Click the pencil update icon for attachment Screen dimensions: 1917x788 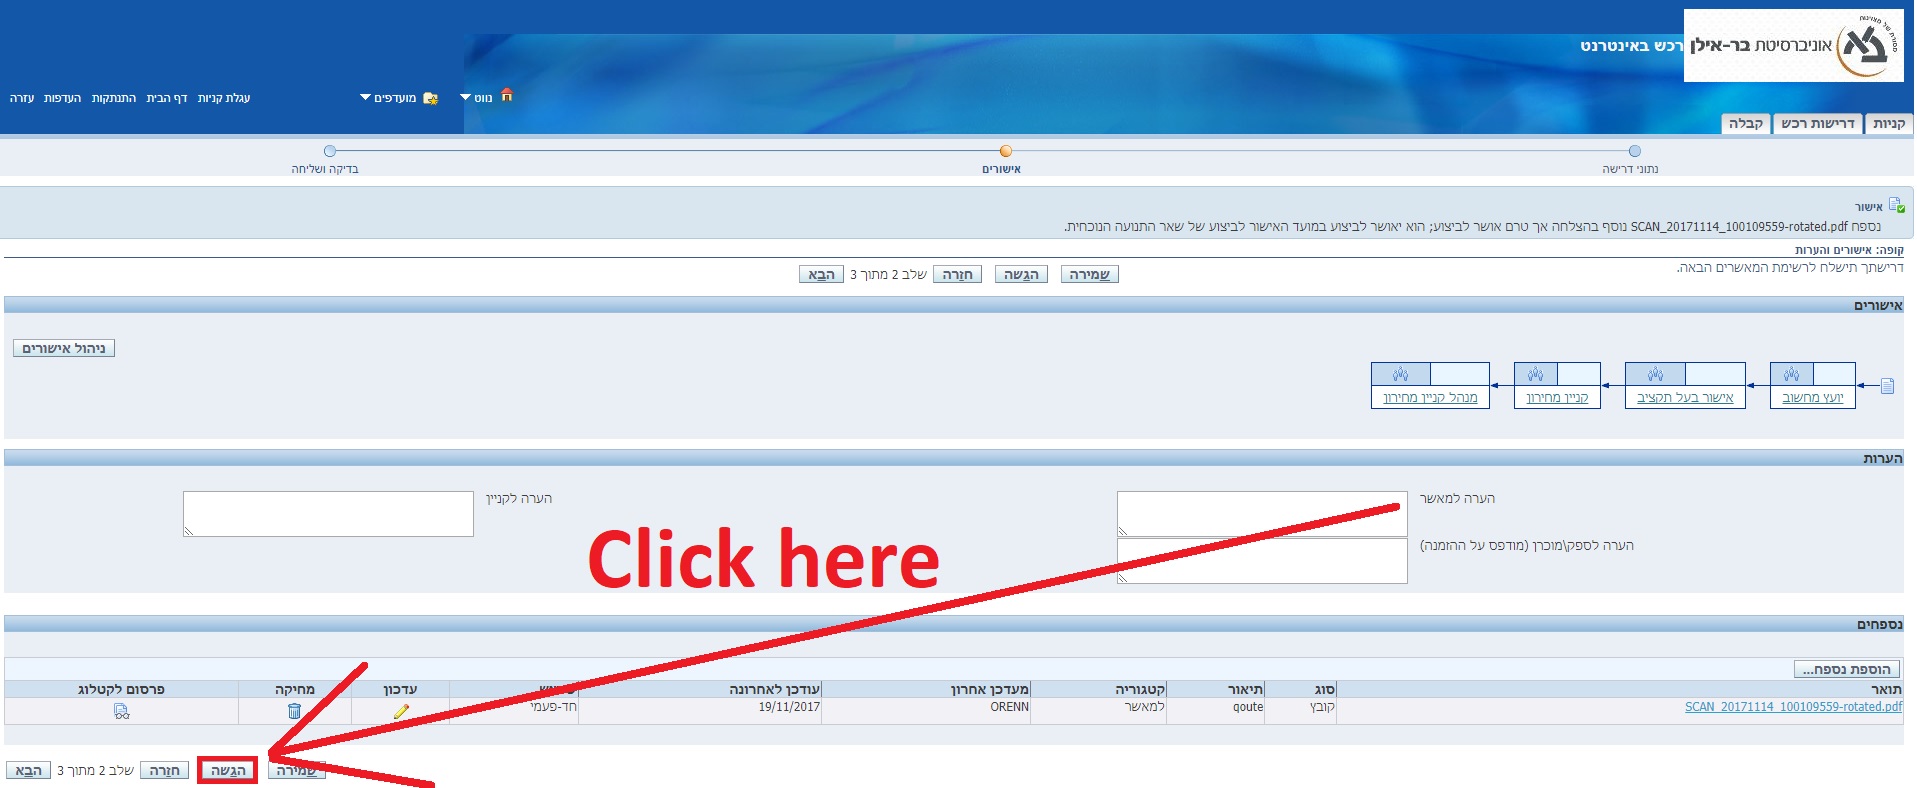tap(401, 711)
